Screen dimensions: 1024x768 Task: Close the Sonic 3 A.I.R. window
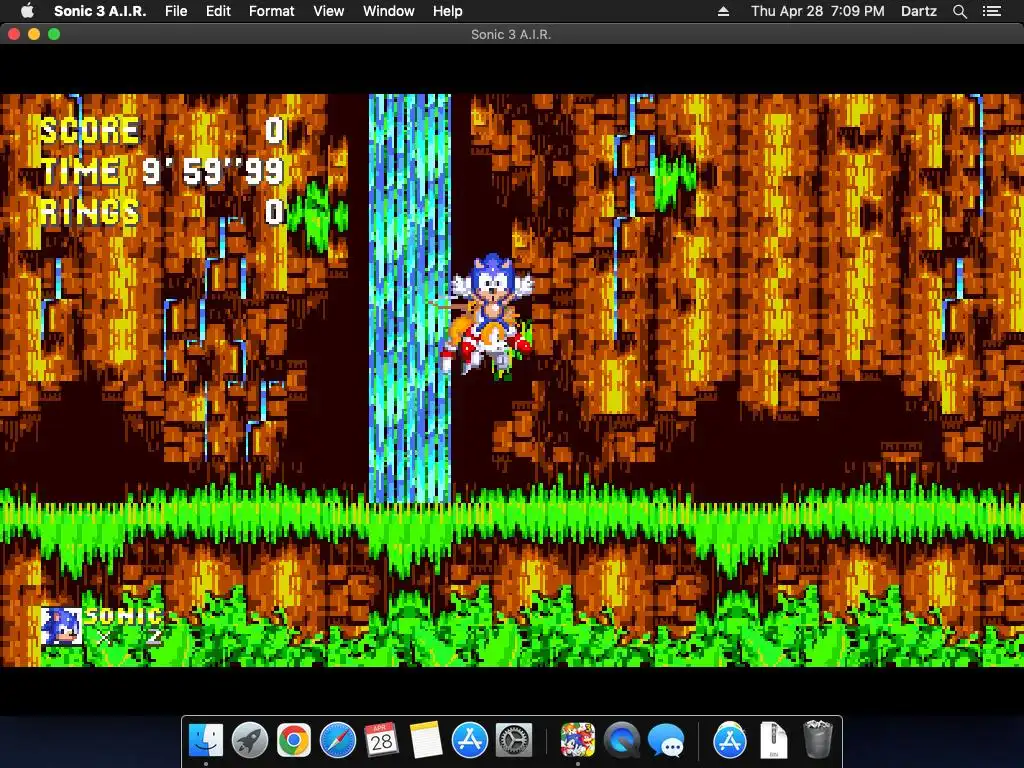click(x=14, y=34)
